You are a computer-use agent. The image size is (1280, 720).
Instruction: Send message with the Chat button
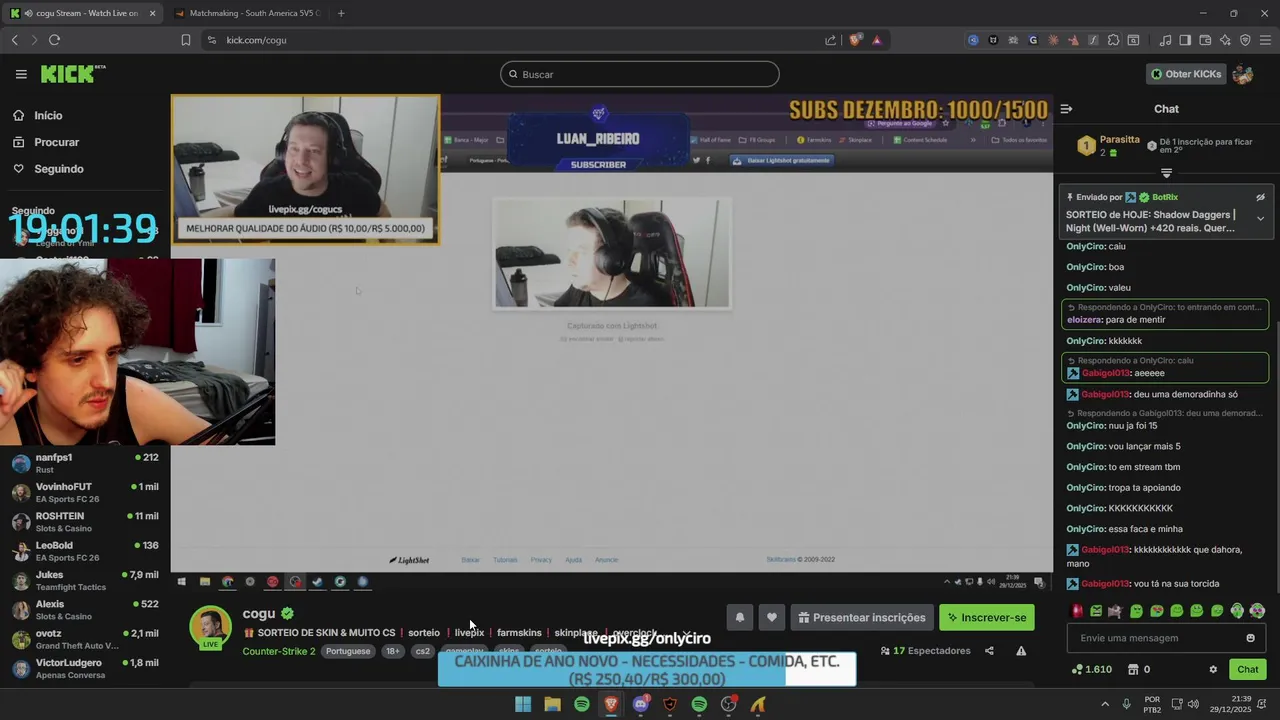coord(1248,669)
